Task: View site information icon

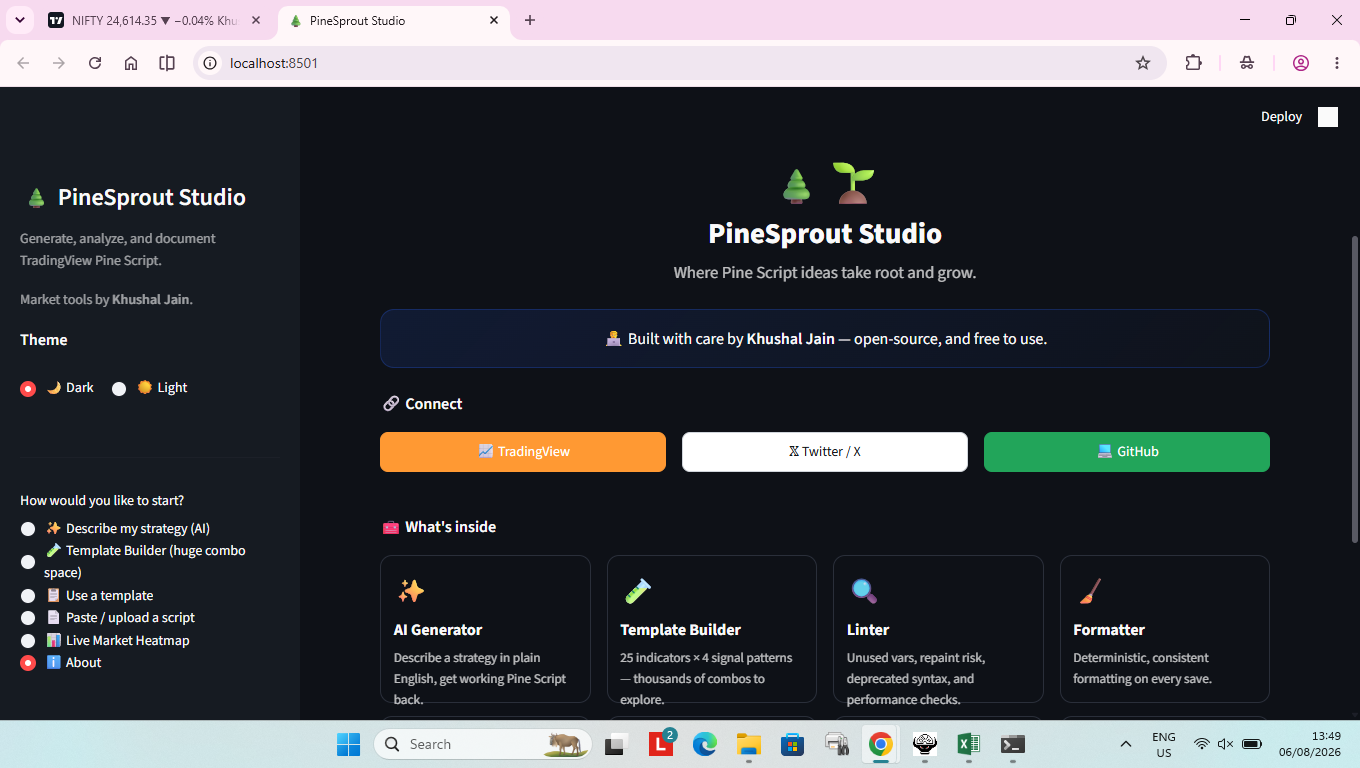Action: point(210,63)
